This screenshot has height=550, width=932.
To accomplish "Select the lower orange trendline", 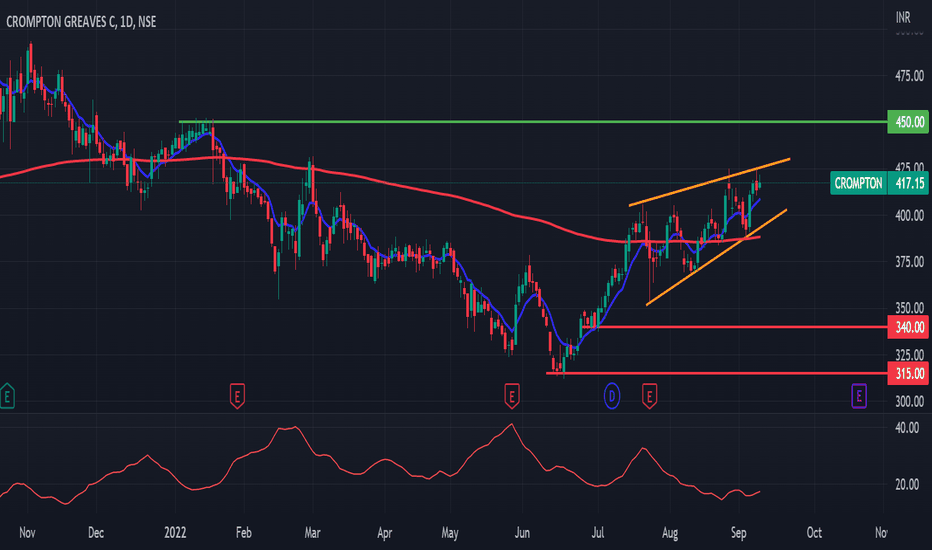I will (716, 257).
